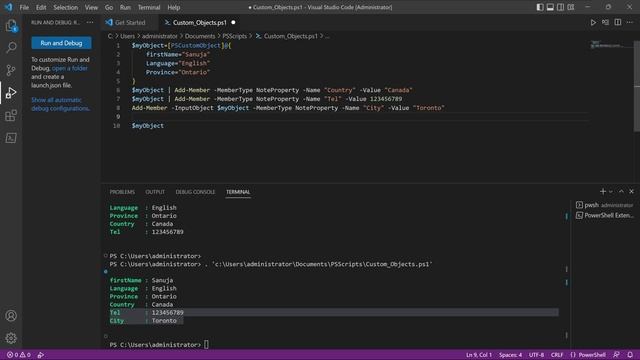Open the Help menu
The width and height of the screenshot is (640, 360).
click(x=173, y=7)
